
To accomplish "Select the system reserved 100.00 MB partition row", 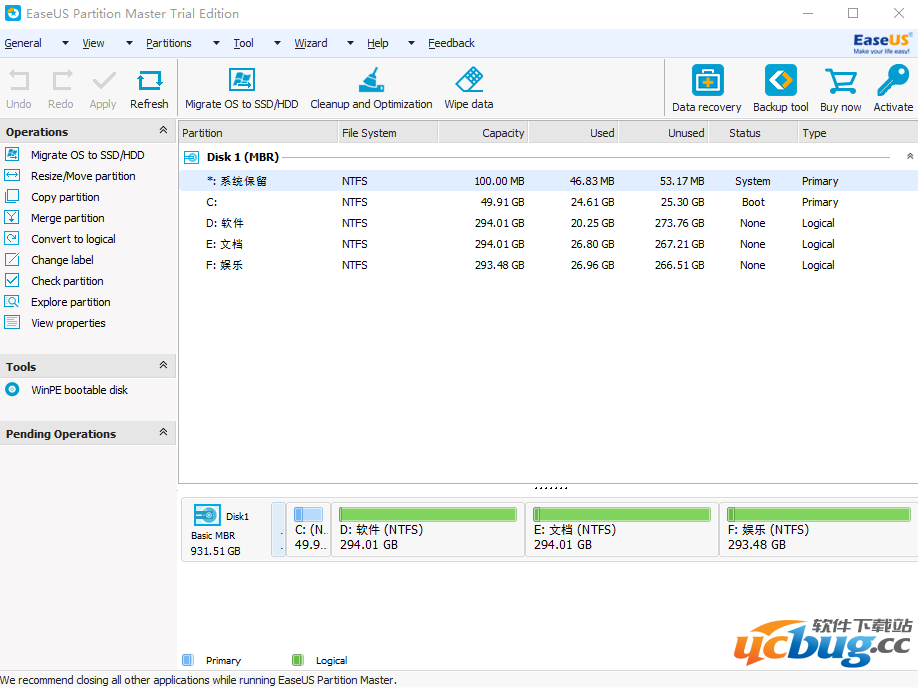I will [549, 181].
